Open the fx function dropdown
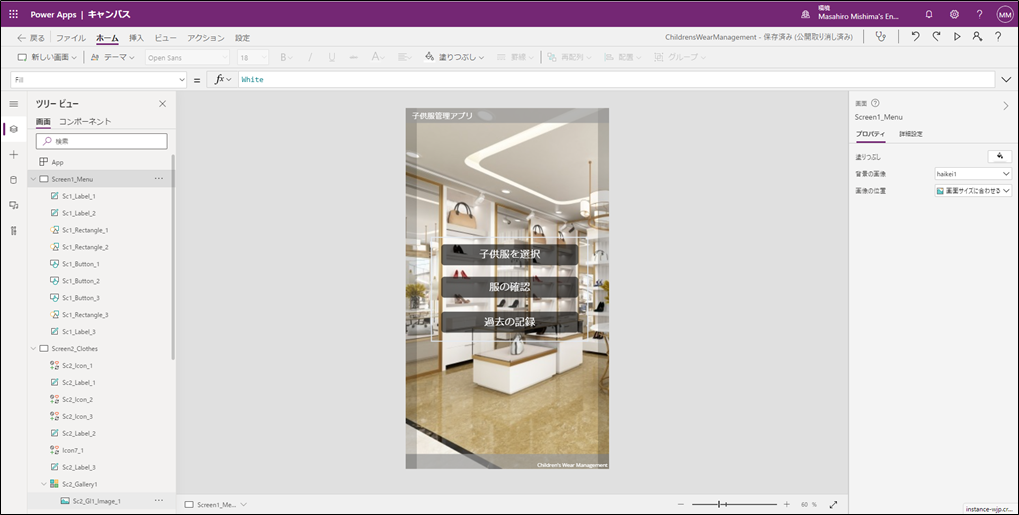The height and width of the screenshot is (515, 1019). (x=223, y=79)
